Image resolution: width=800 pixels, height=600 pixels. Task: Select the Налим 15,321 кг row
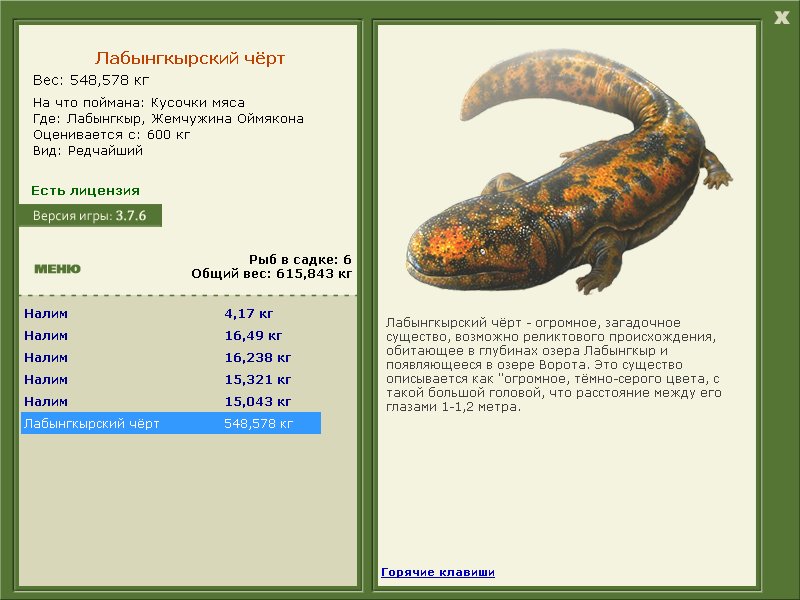(171, 379)
